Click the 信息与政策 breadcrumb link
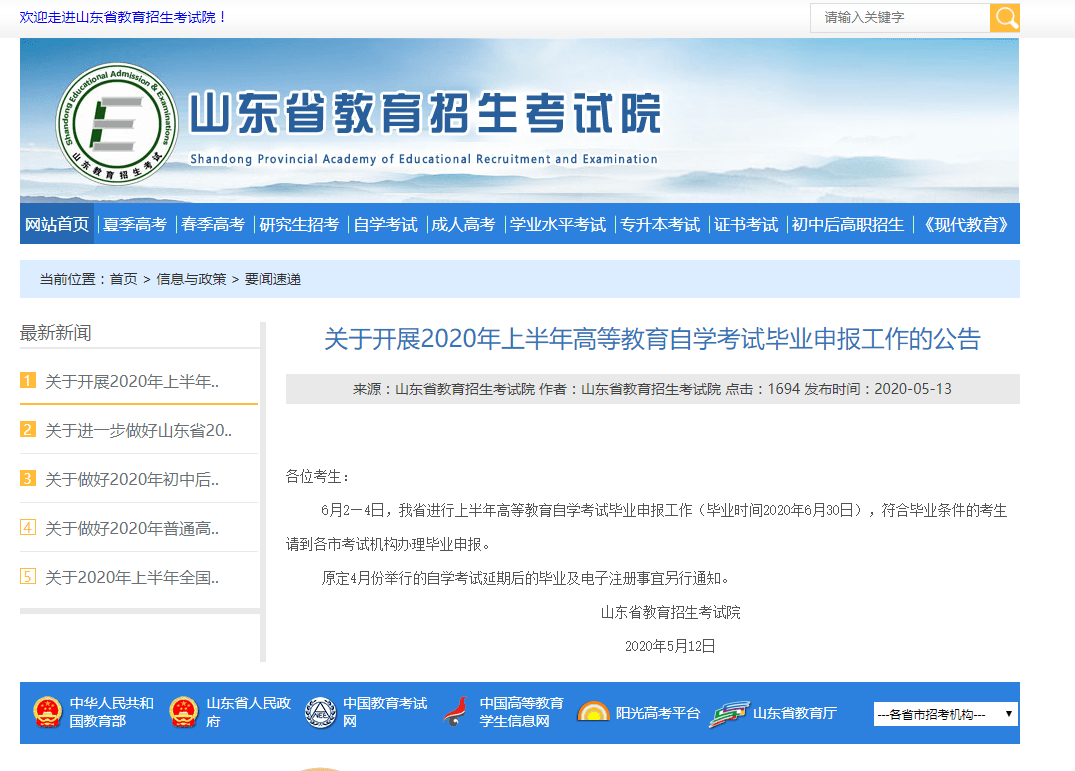The image size is (1075, 771). coord(191,279)
